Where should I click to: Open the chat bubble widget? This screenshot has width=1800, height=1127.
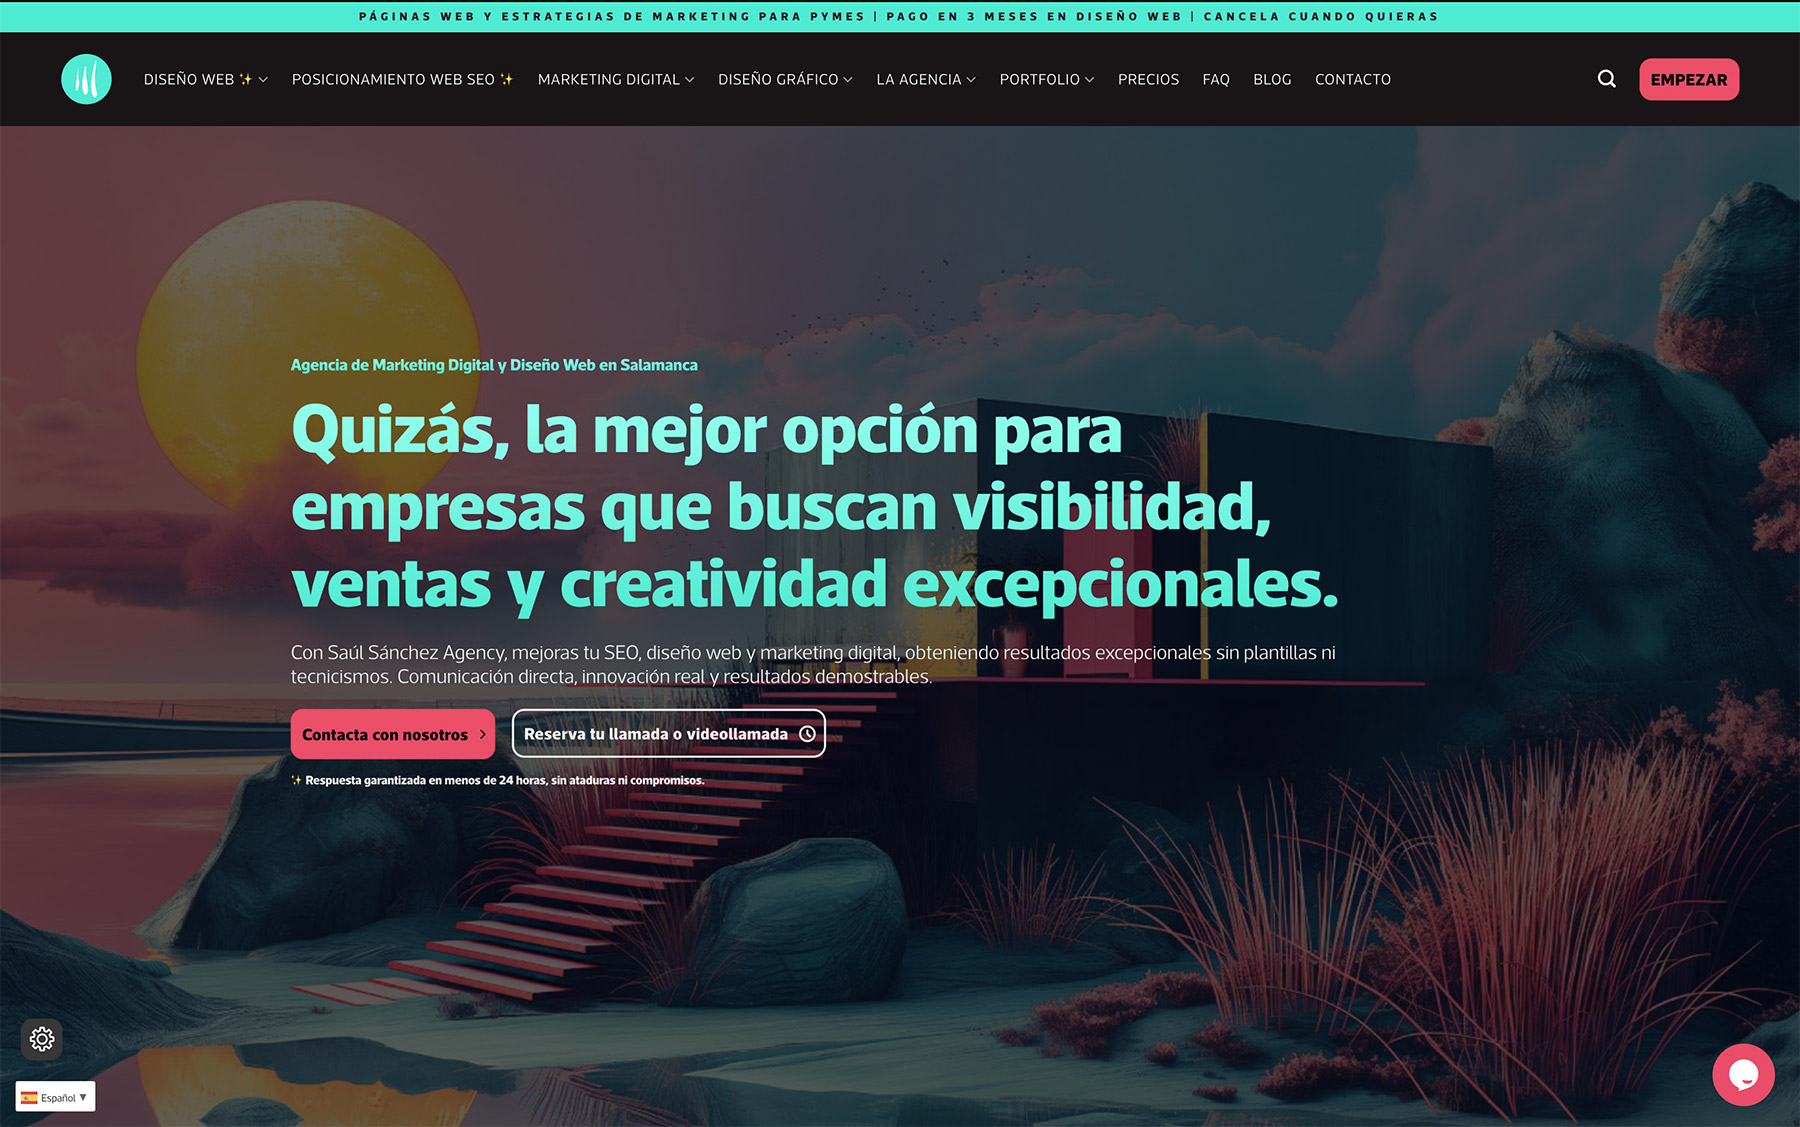[1743, 1075]
